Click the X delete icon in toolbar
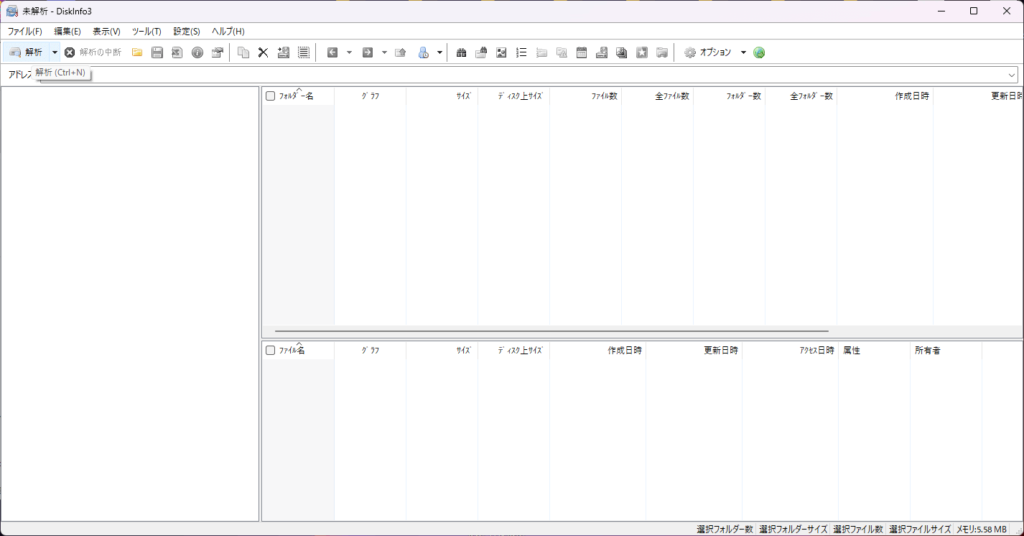1024x536 pixels. point(263,52)
